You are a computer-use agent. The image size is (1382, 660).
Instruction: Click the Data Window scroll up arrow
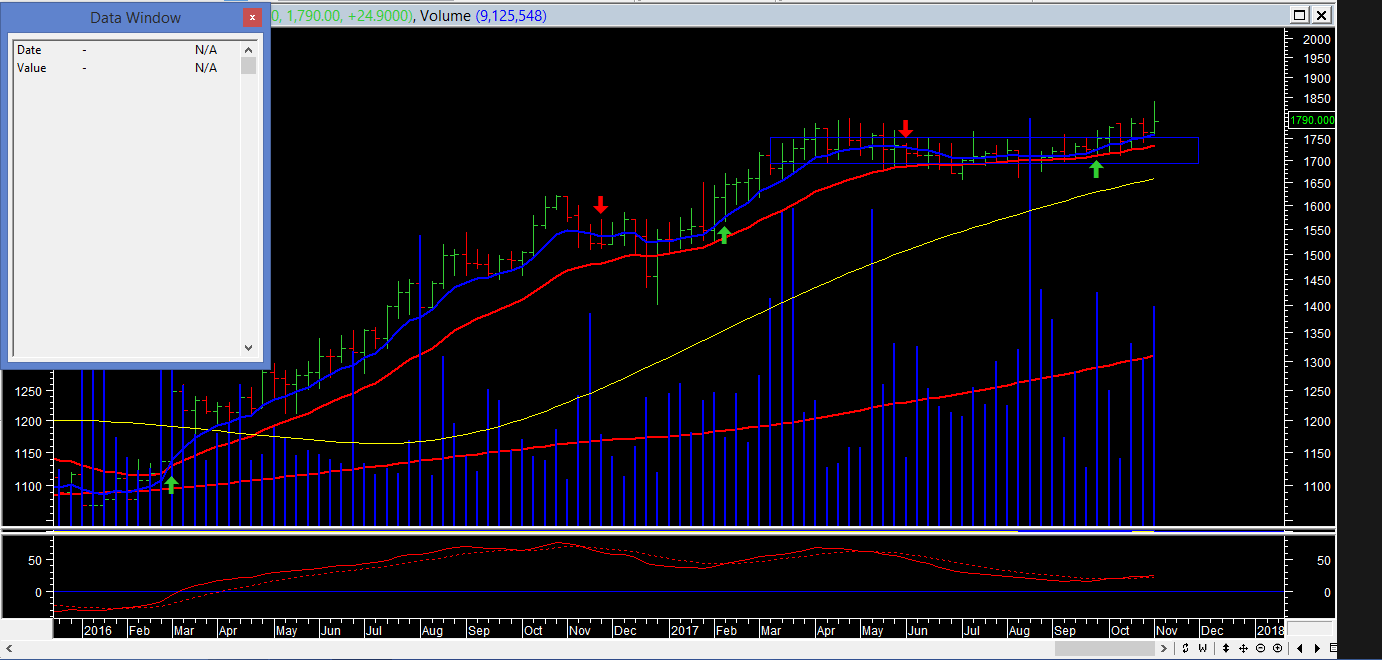(249, 48)
